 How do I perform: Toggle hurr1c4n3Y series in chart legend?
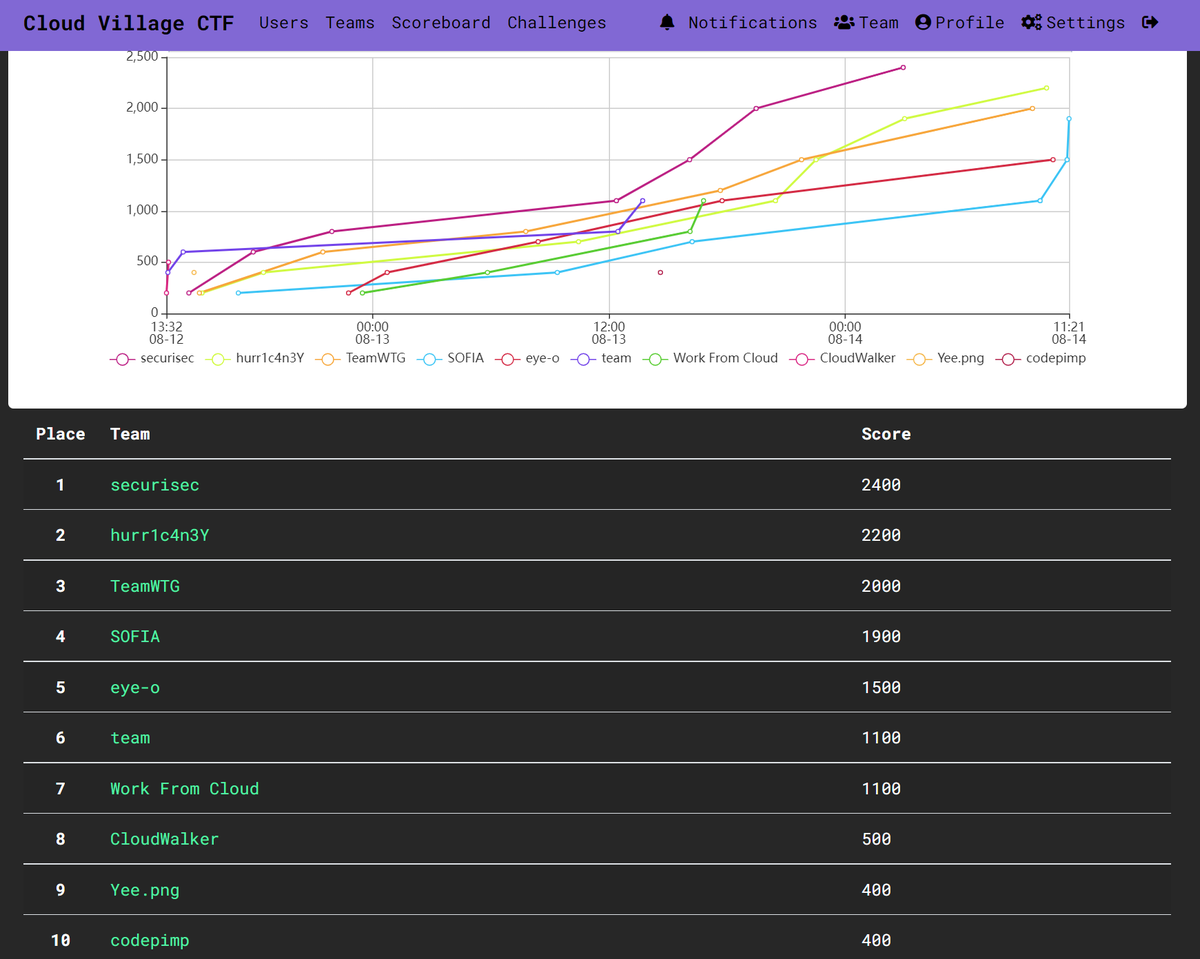pos(256,358)
